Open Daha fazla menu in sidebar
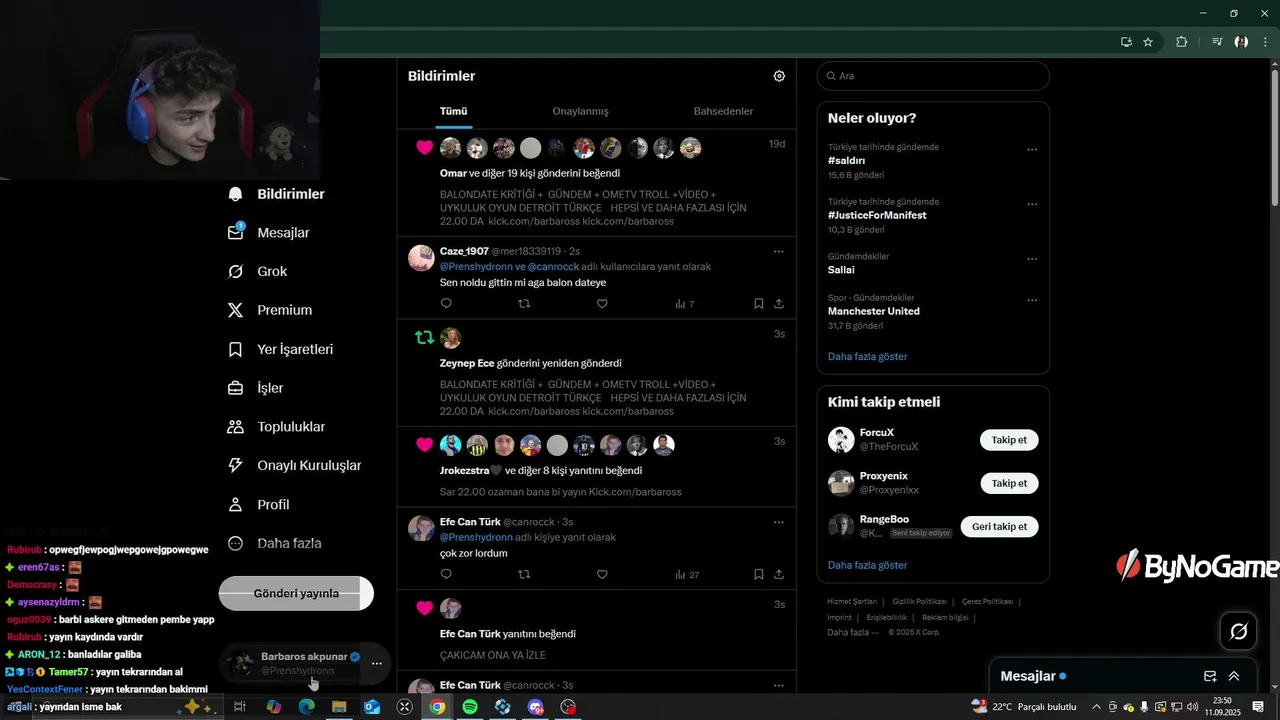The width and height of the screenshot is (1280, 720). (x=276, y=543)
